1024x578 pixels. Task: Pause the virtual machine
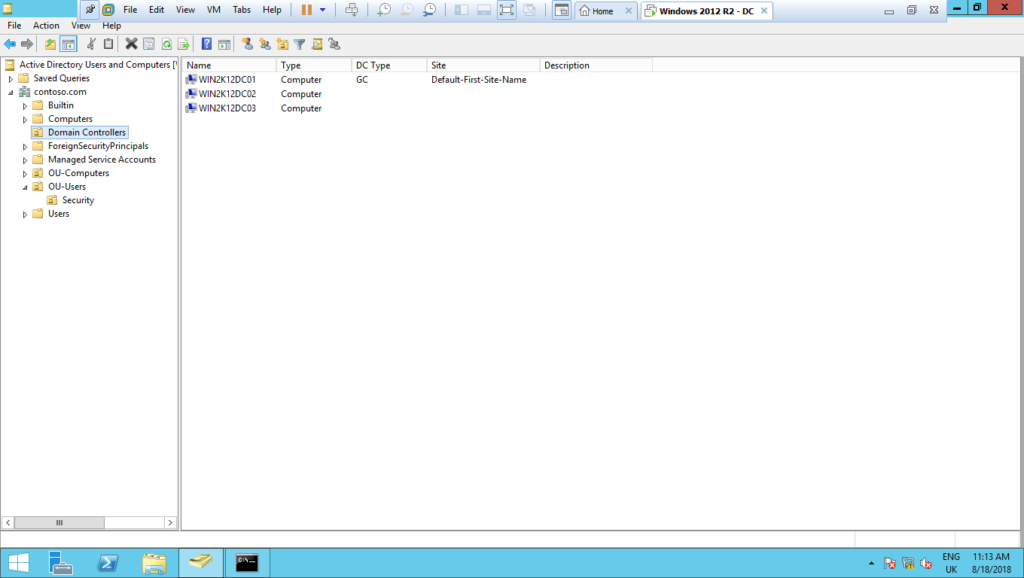(x=306, y=10)
